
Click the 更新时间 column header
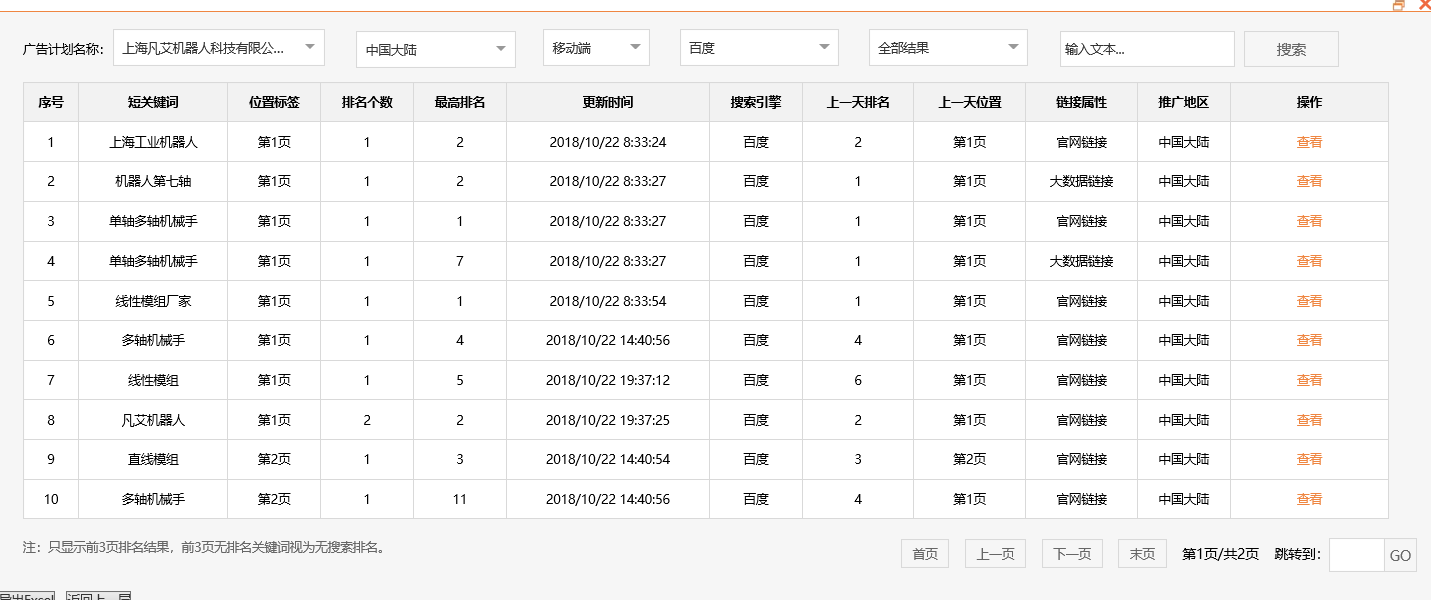[x=607, y=101]
